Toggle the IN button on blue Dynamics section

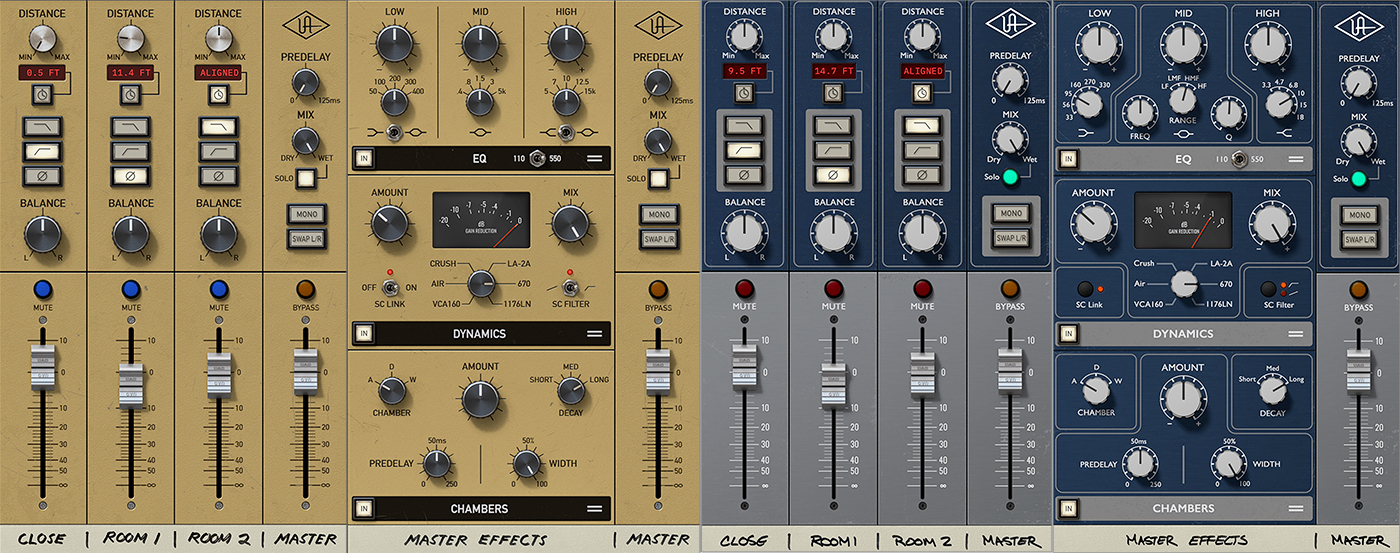1069,333
